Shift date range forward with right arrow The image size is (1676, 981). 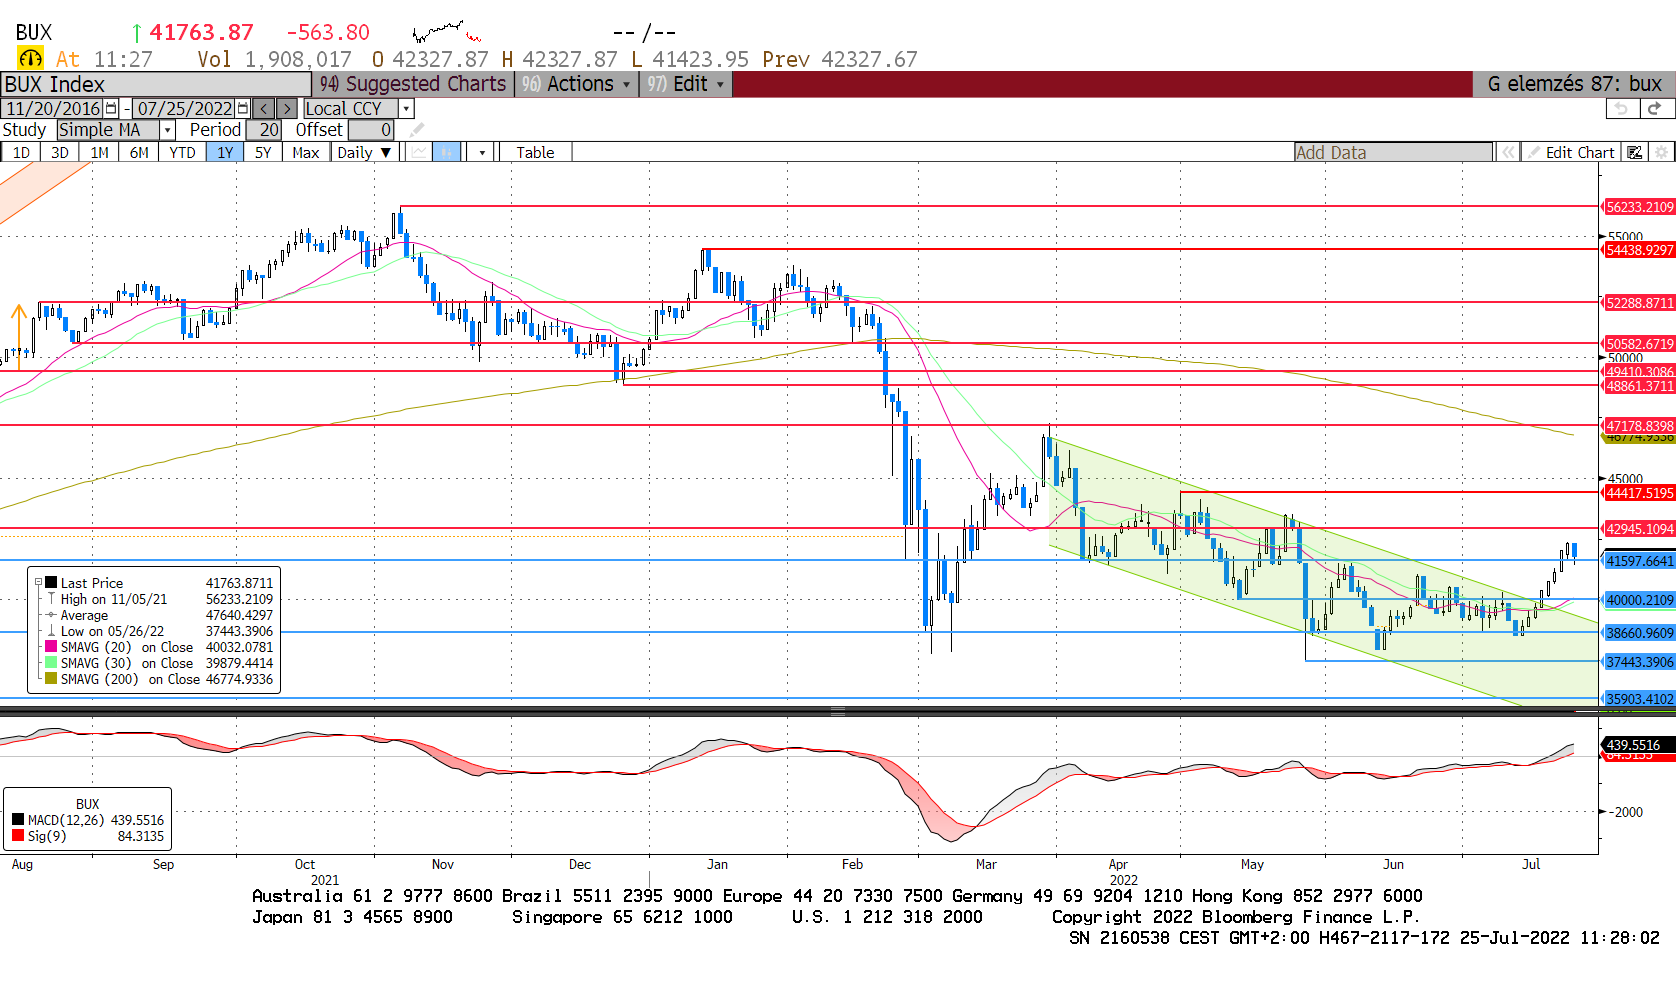(x=286, y=109)
